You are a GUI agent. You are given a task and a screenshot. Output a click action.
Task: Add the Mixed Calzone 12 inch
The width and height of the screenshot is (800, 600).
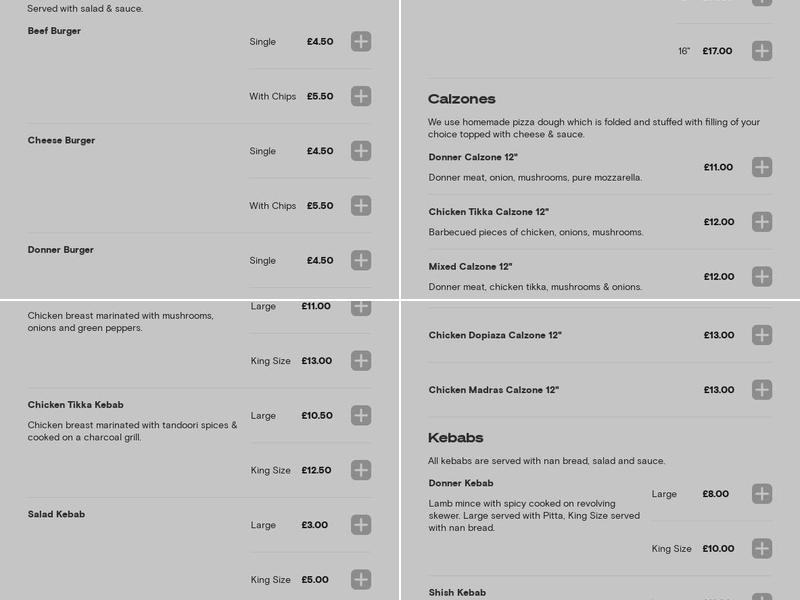(x=762, y=277)
